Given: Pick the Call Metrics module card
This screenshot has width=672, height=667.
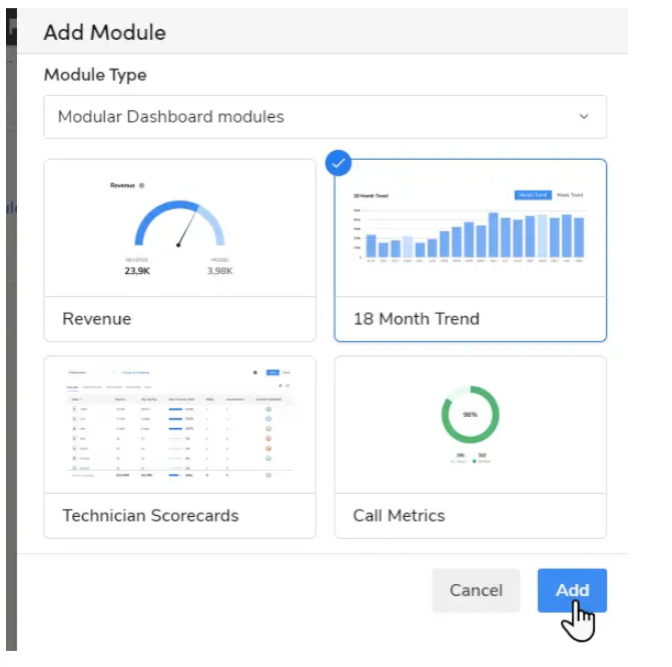Looking at the screenshot, I should [x=470, y=447].
